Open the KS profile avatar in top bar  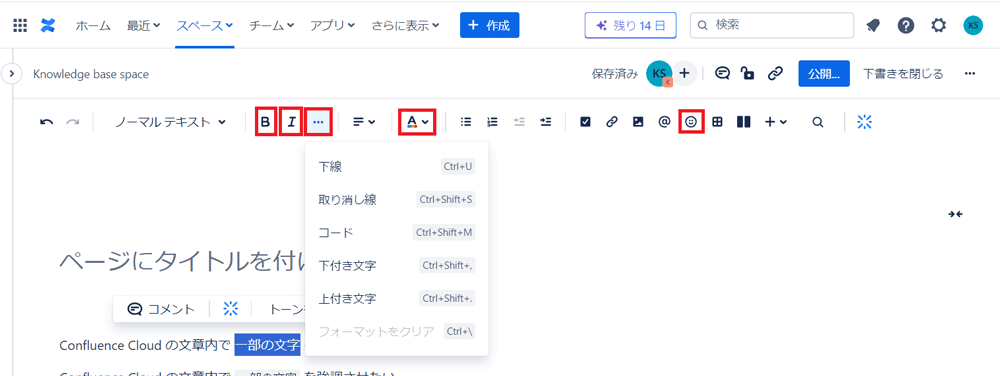(x=973, y=25)
